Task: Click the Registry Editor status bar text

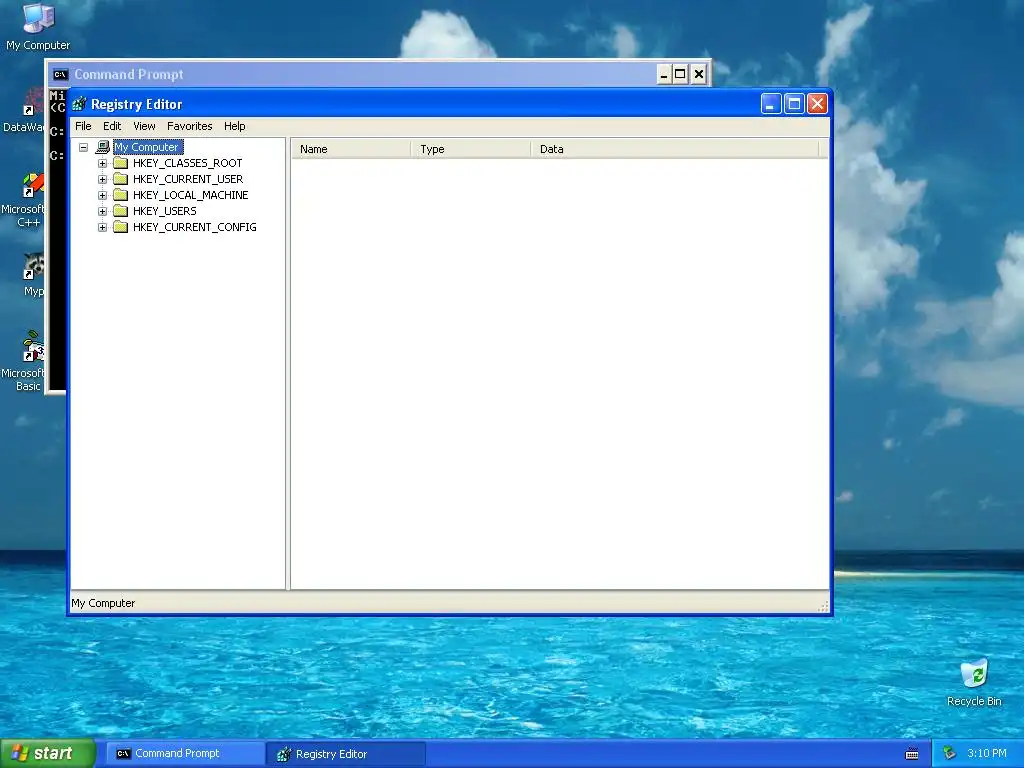Action: click(x=103, y=603)
